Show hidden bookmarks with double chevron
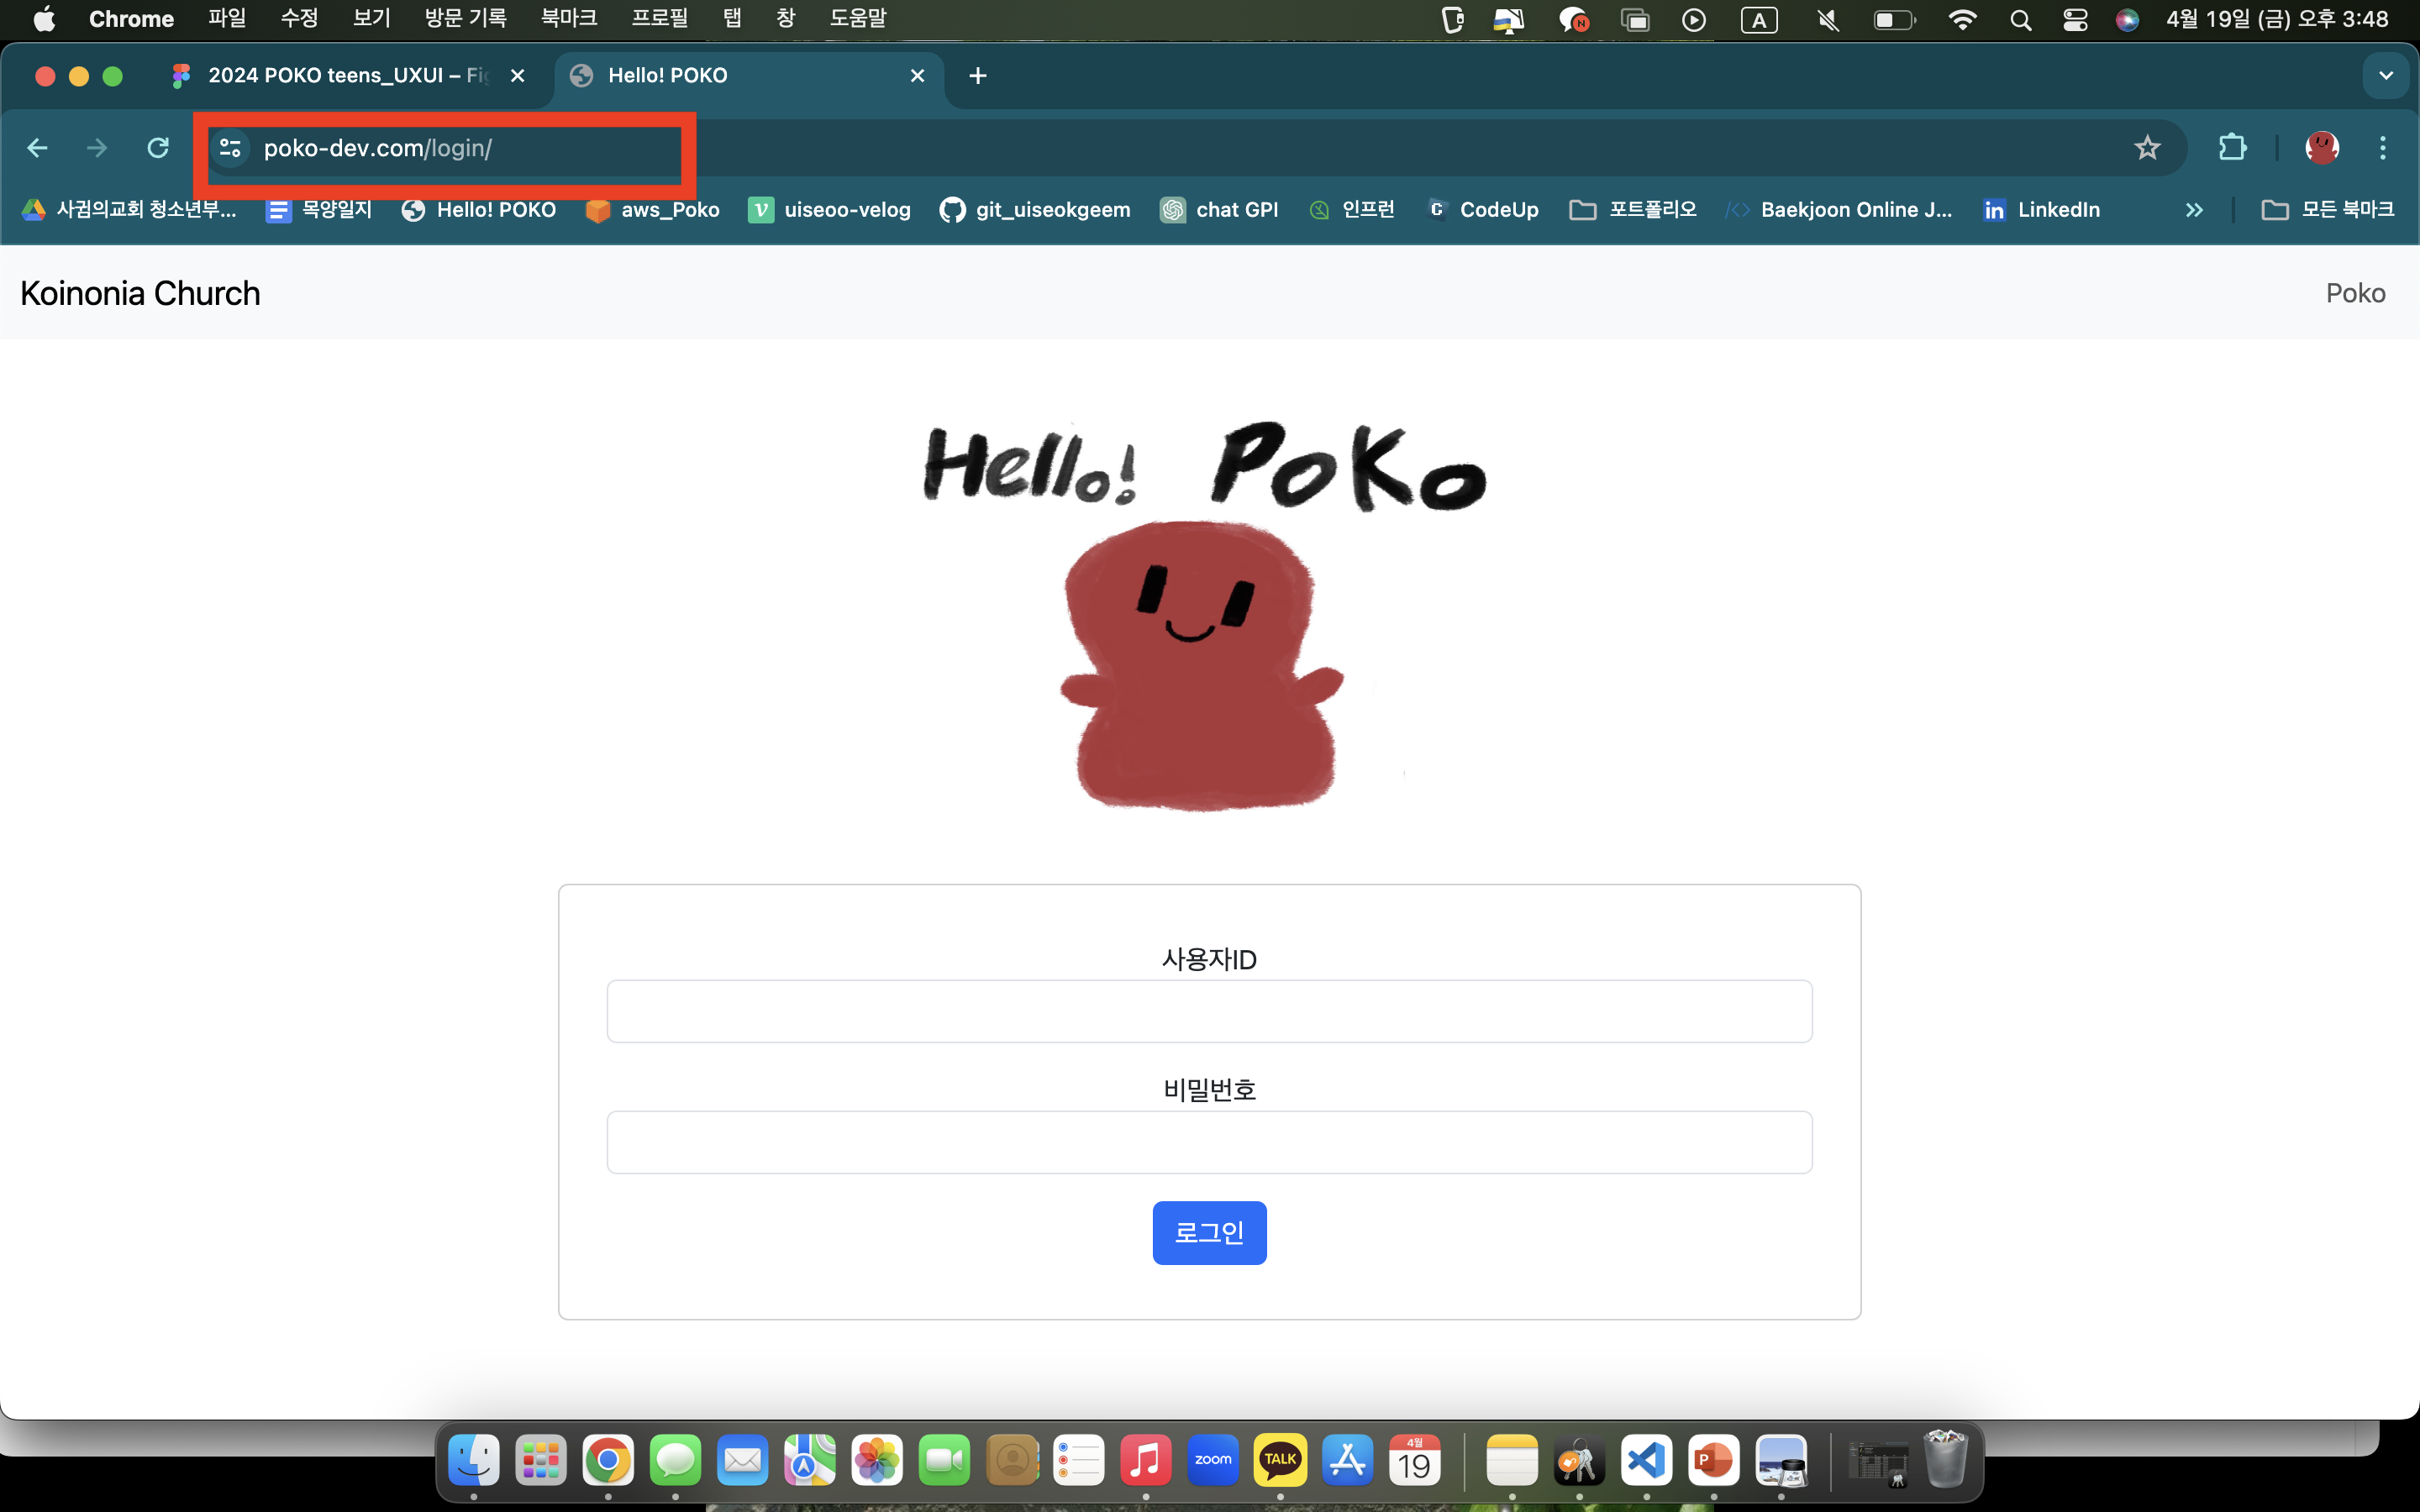The height and width of the screenshot is (1512, 2420). (x=2194, y=210)
